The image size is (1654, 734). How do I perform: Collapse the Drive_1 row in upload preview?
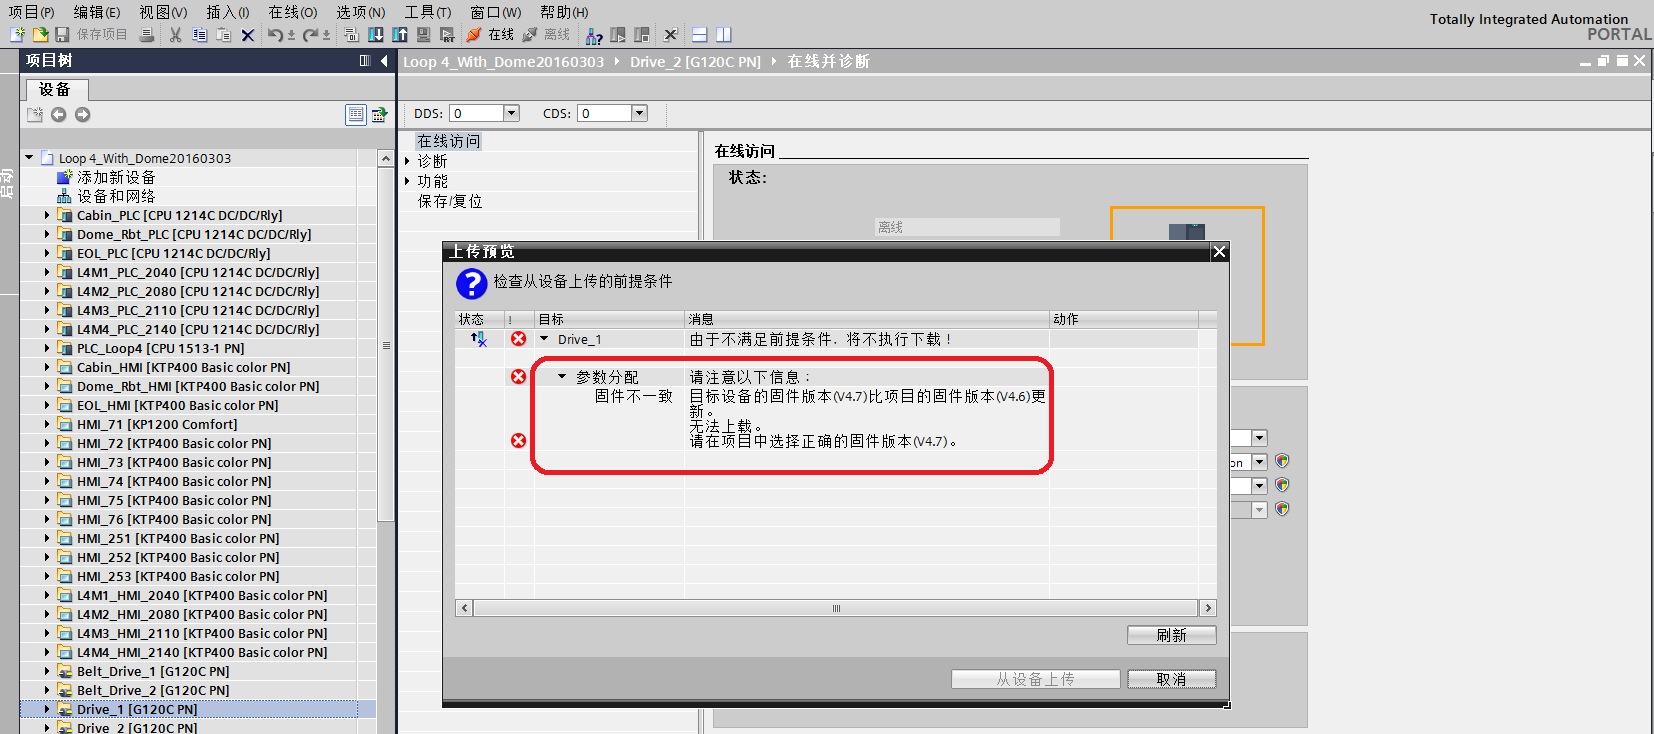coord(544,339)
